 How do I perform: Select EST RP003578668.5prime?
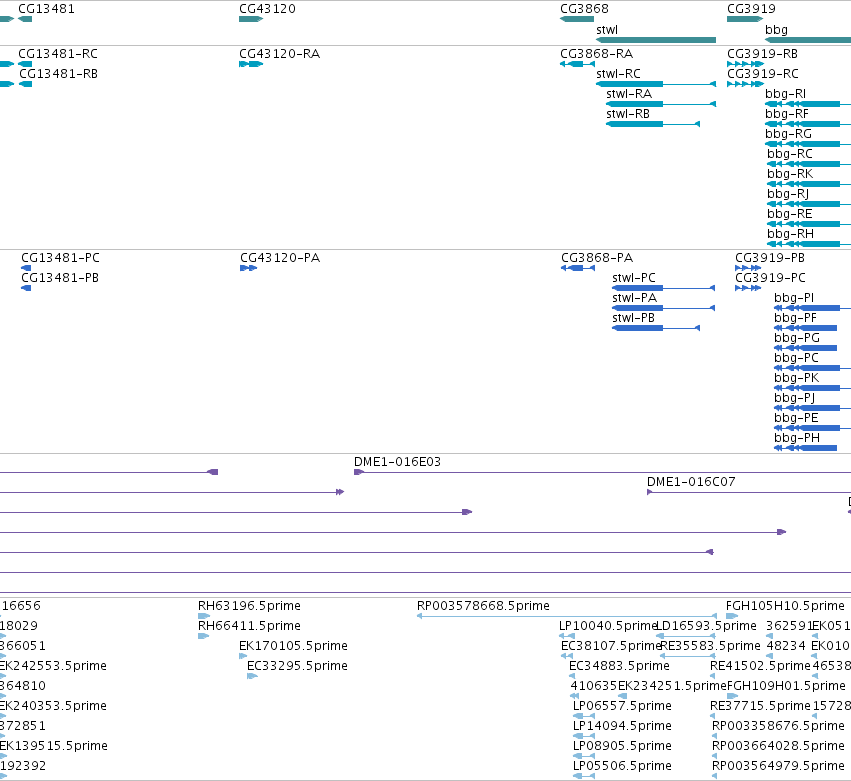tap(567, 616)
